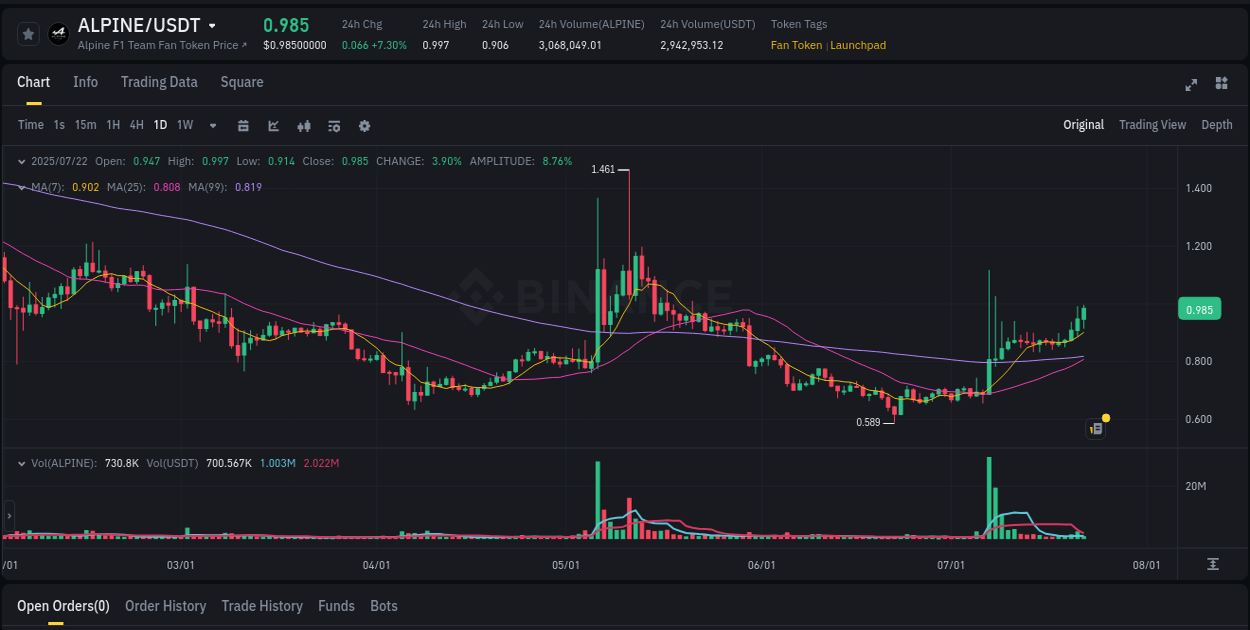Screen dimensions: 1250x630
Task: Select the line chart style icon
Action: click(x=272, y=126)
